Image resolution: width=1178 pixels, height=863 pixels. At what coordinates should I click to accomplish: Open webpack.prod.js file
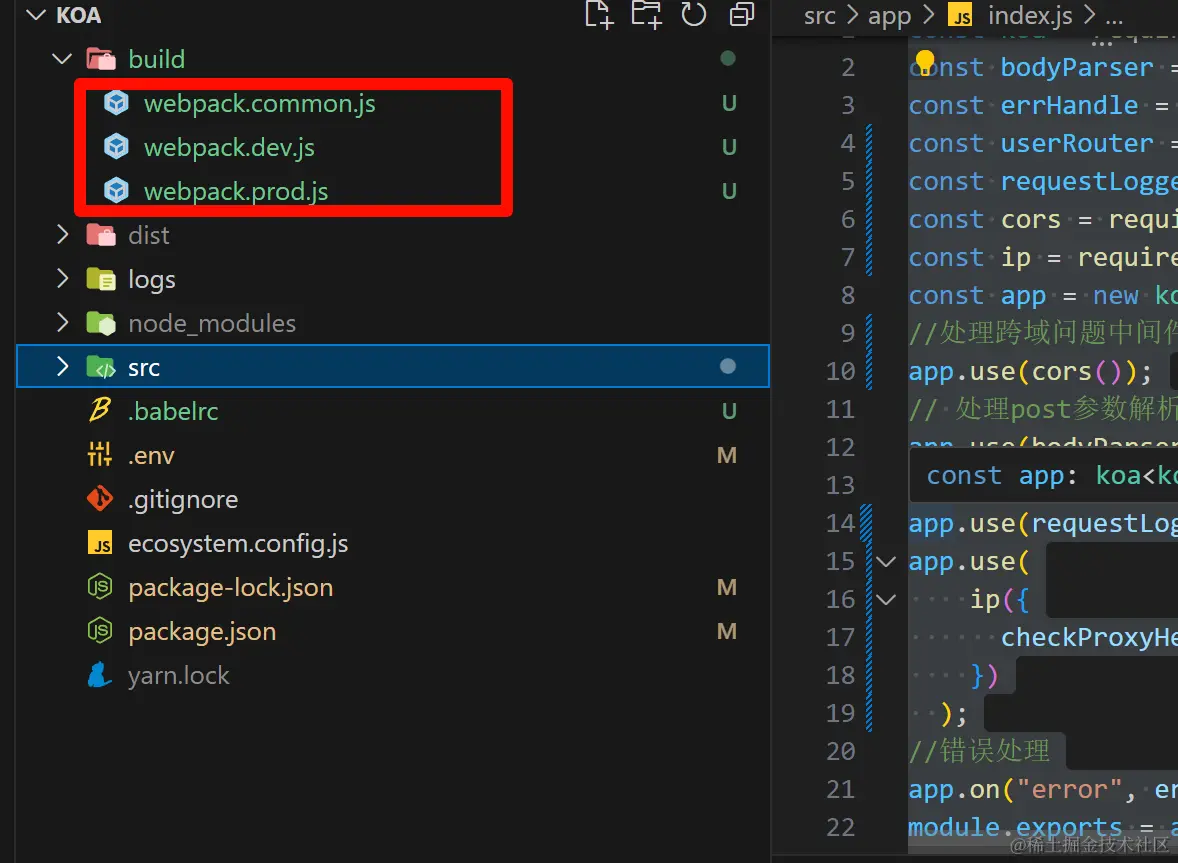click(236, 192)
